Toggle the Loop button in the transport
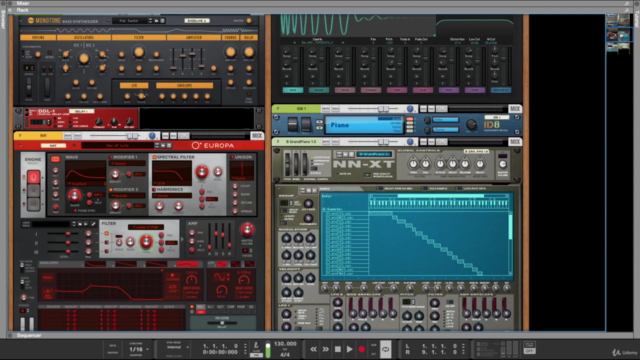Screen dimensions: 640x360 (x=385, y=349)
